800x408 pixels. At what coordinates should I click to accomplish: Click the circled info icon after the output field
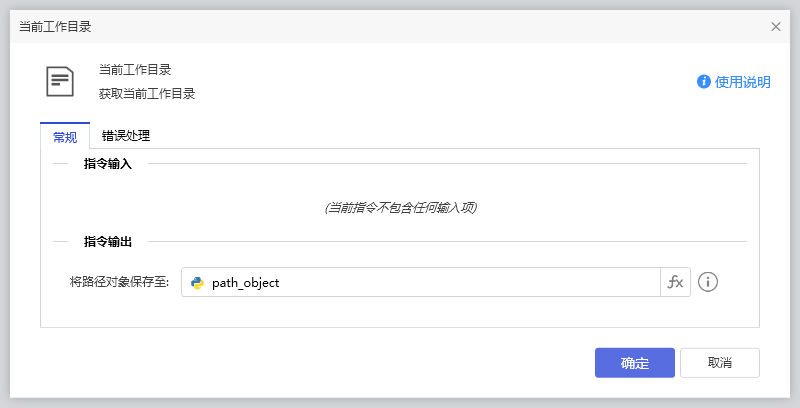click(708, 283)
